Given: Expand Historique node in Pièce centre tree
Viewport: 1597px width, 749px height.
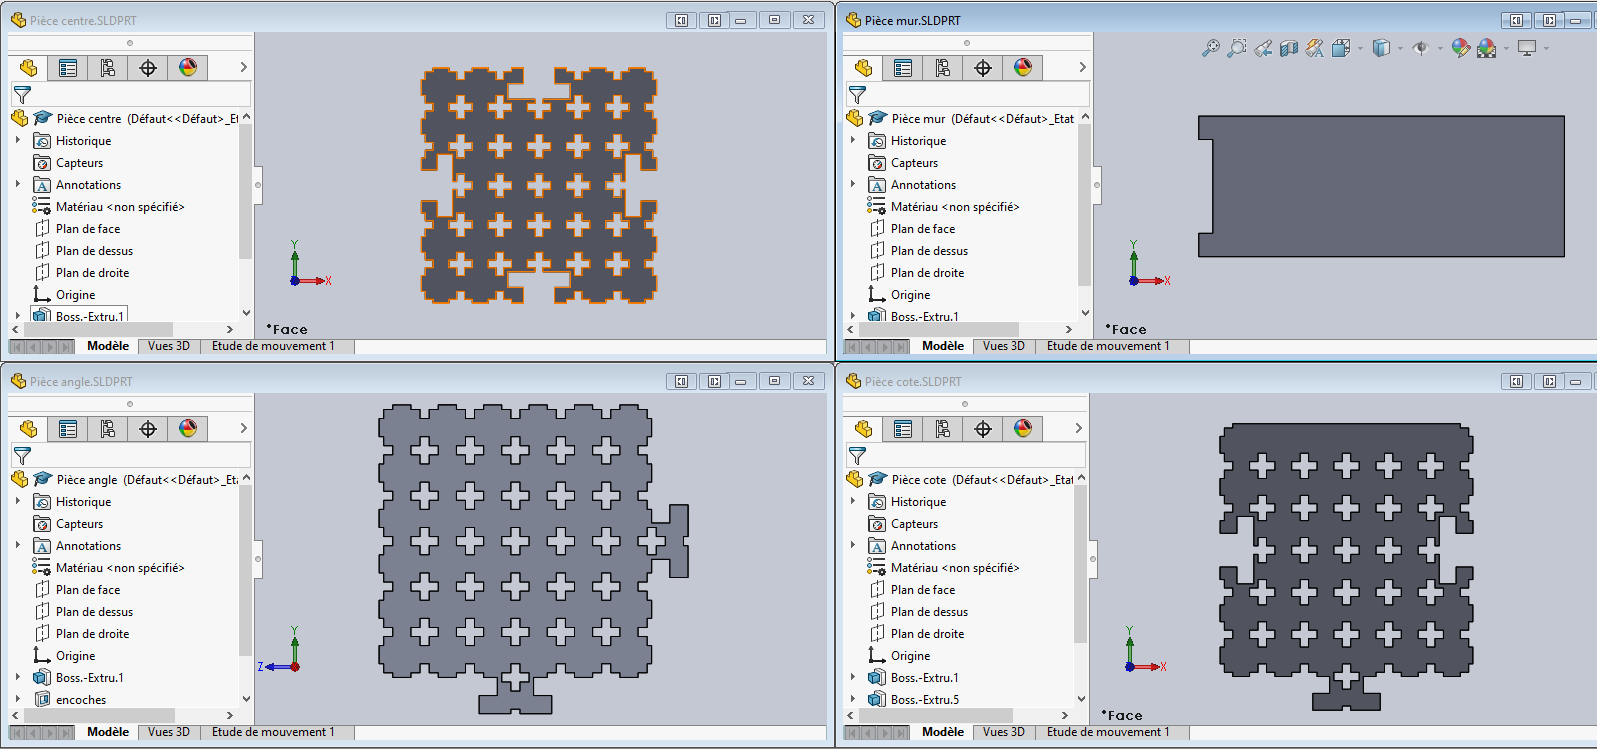Looking at the screenshot, I should coord(18,141).
